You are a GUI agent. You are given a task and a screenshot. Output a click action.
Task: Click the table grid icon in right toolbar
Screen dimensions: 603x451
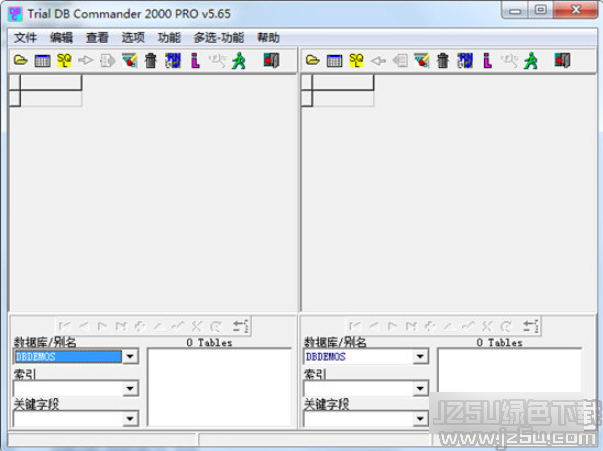(334, 61)
